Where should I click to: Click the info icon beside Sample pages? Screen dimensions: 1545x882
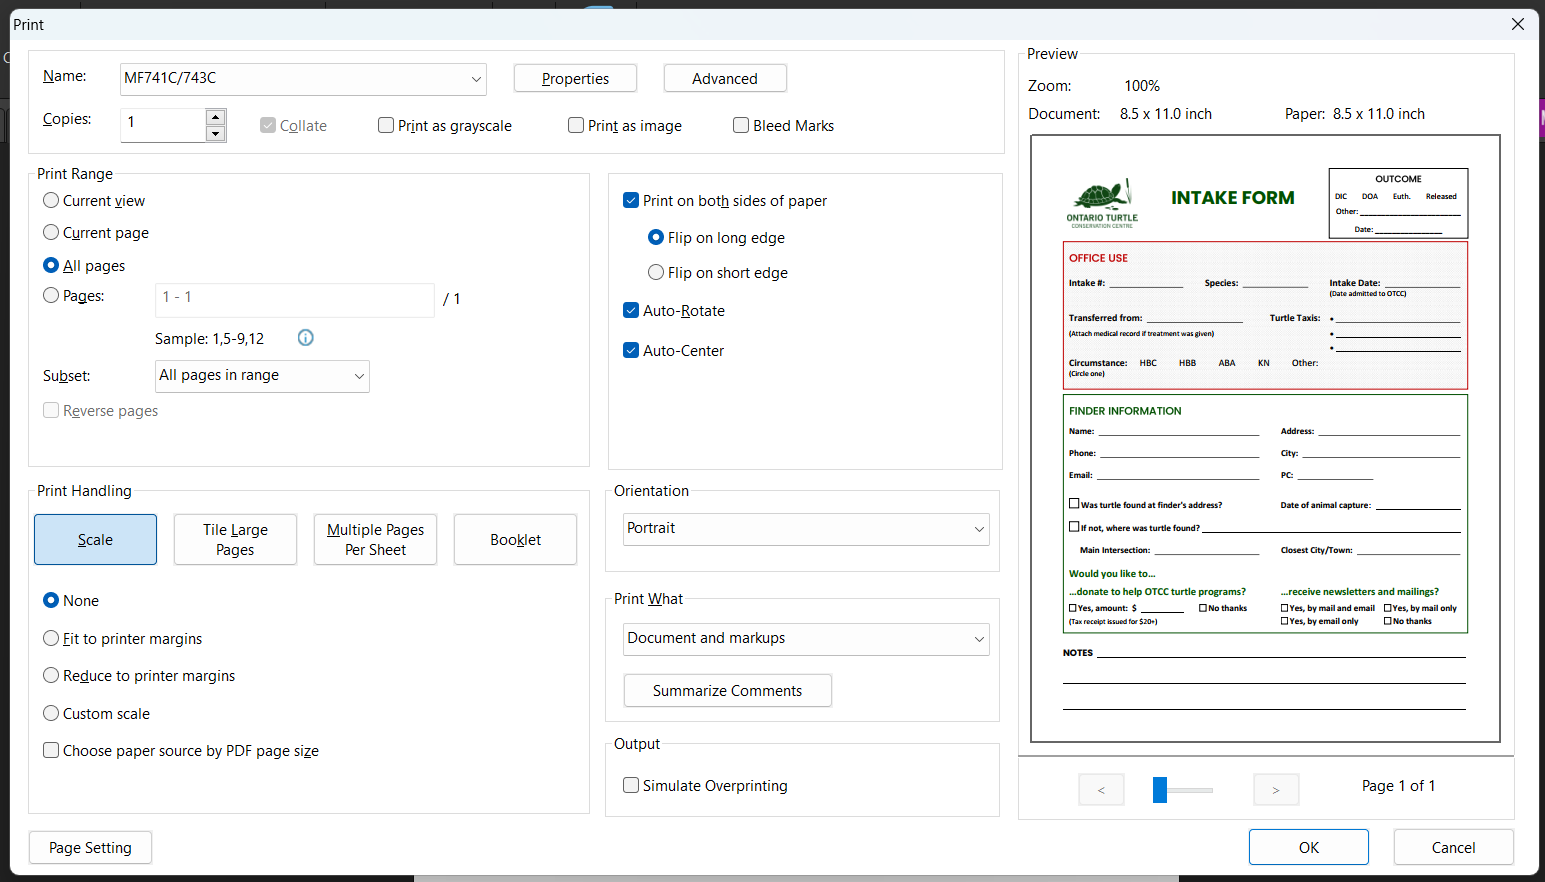point(306,338)
